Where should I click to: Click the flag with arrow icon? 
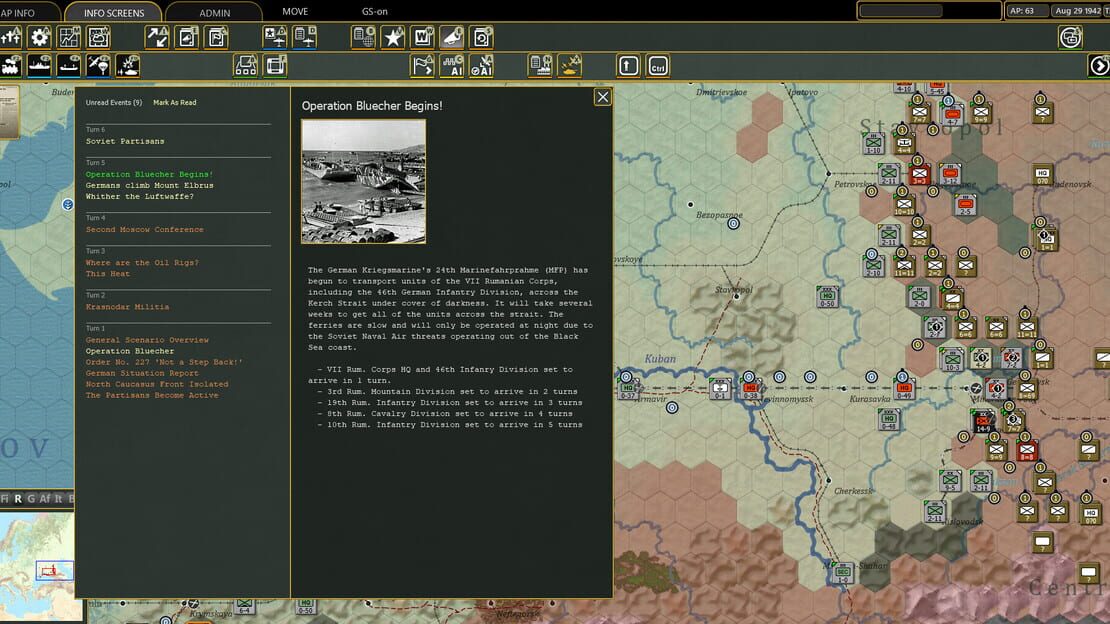point(423,66)
